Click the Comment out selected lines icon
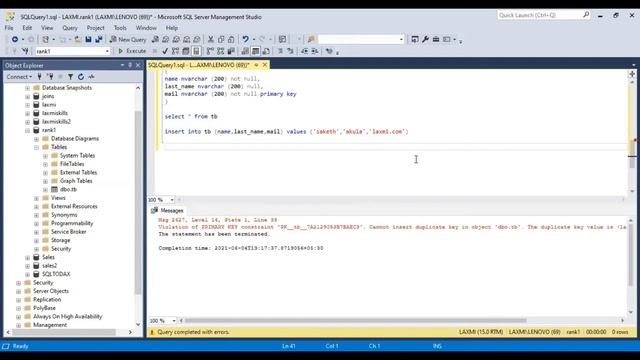This screenshot has width=640, height=360. tap(280, 51)
